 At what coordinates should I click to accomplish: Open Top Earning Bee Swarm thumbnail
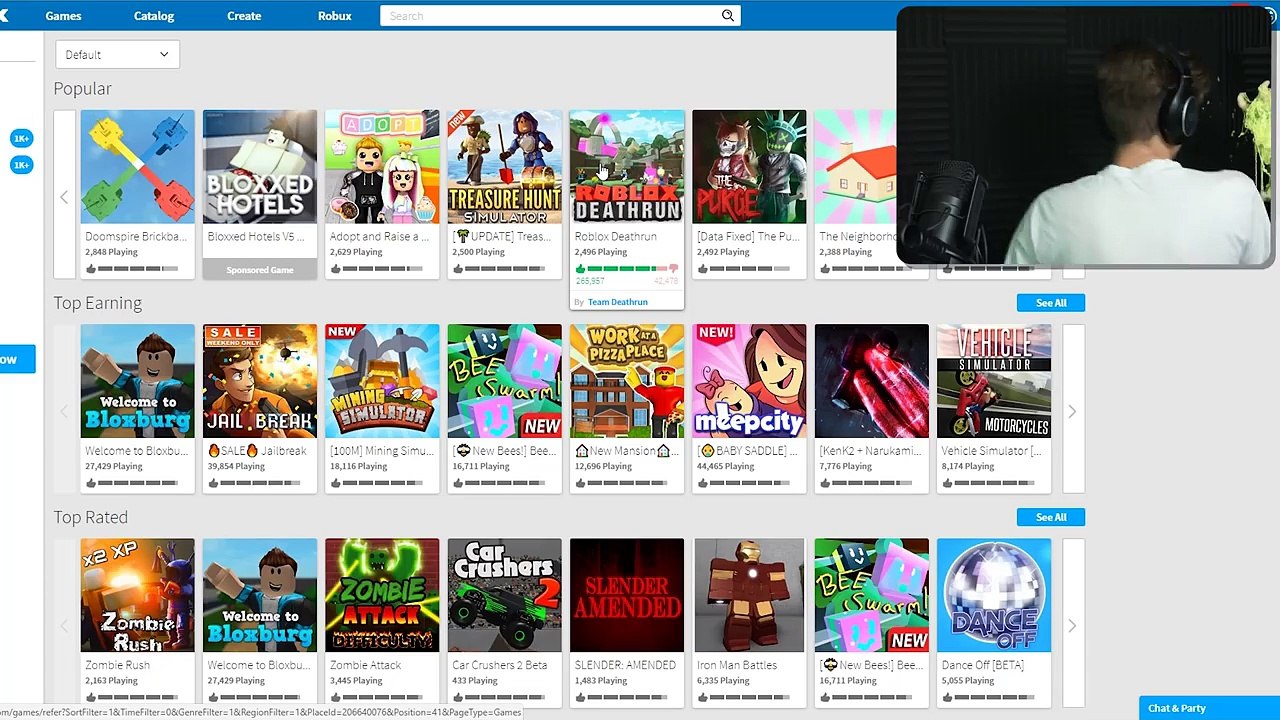tap(505, 381)
